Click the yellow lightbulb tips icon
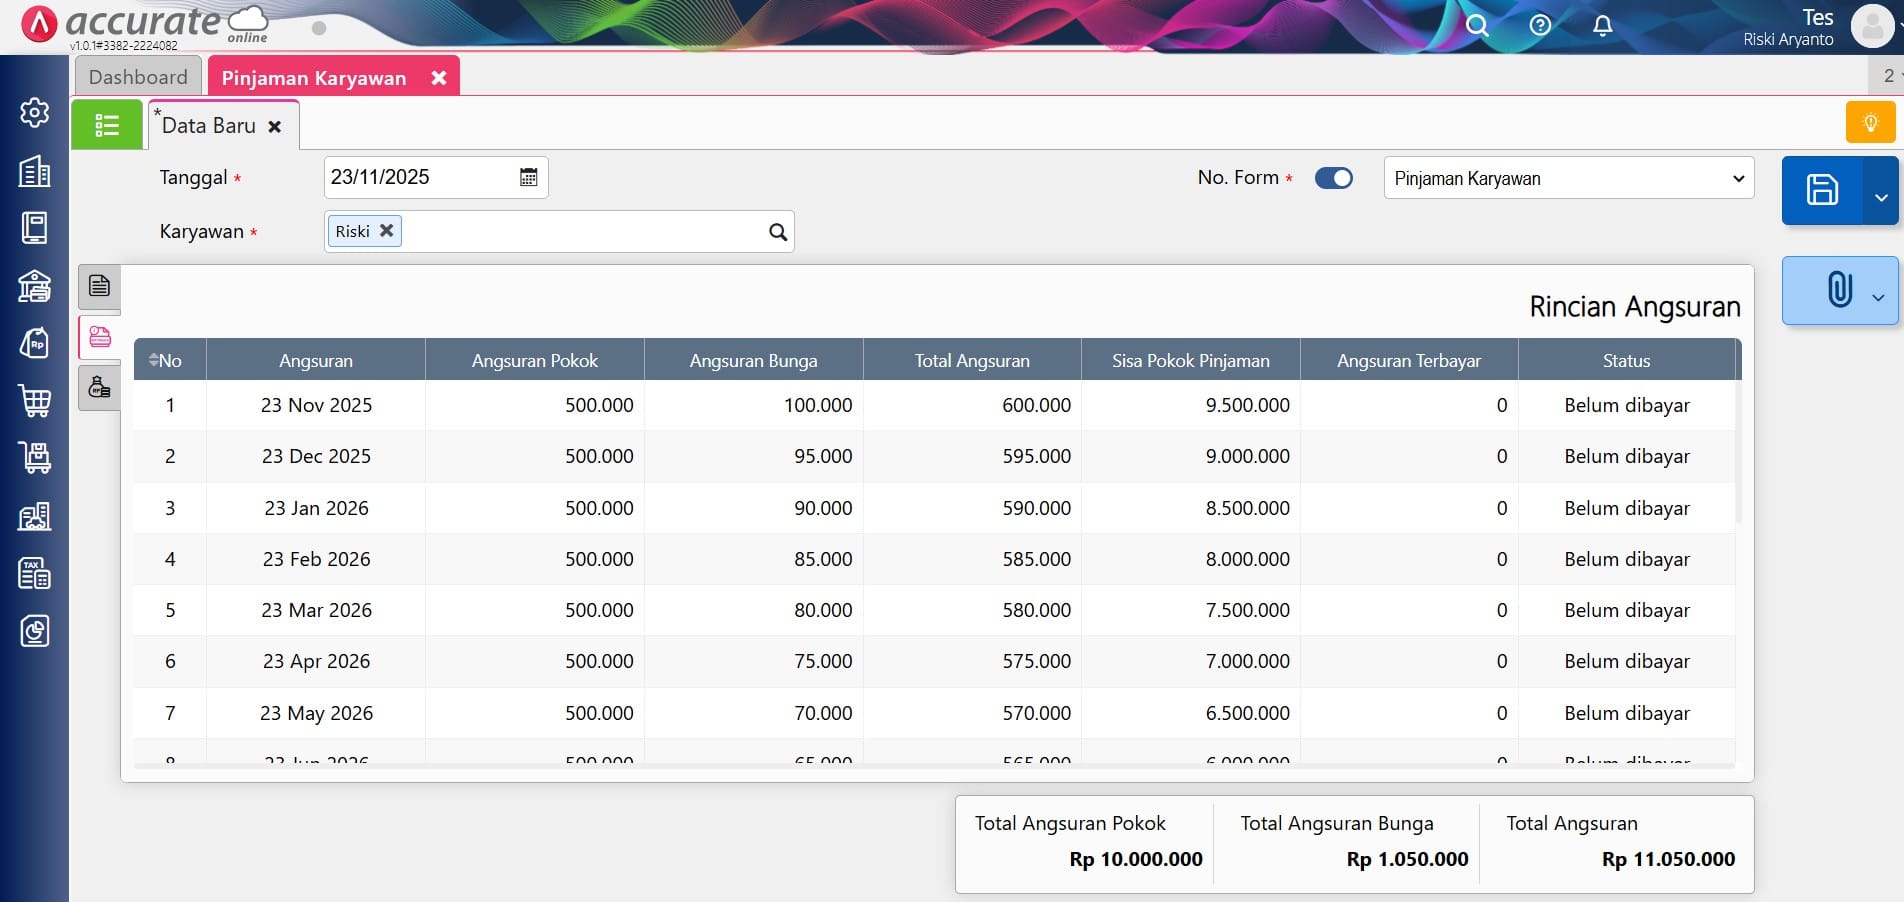The width and height of the screenshot is (1904, 902). [1870, 123]
